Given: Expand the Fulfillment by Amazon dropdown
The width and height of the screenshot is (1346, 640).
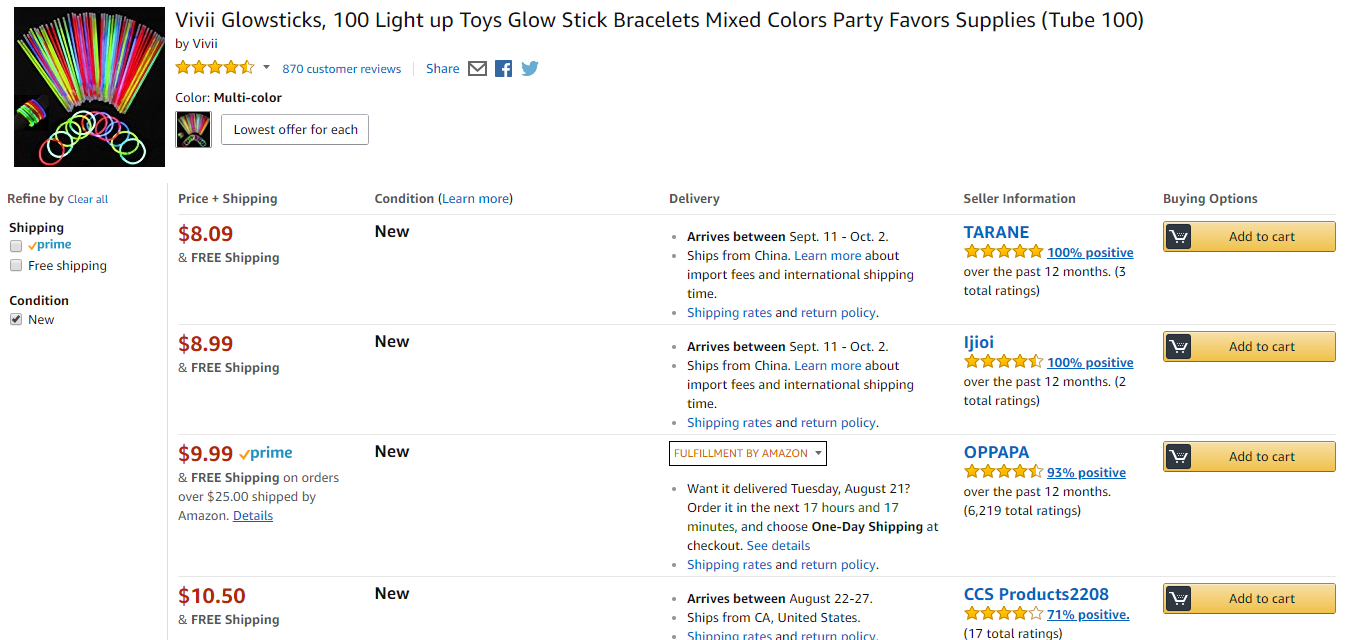Looking at the screenshot, I should click(x=748, y=454).
